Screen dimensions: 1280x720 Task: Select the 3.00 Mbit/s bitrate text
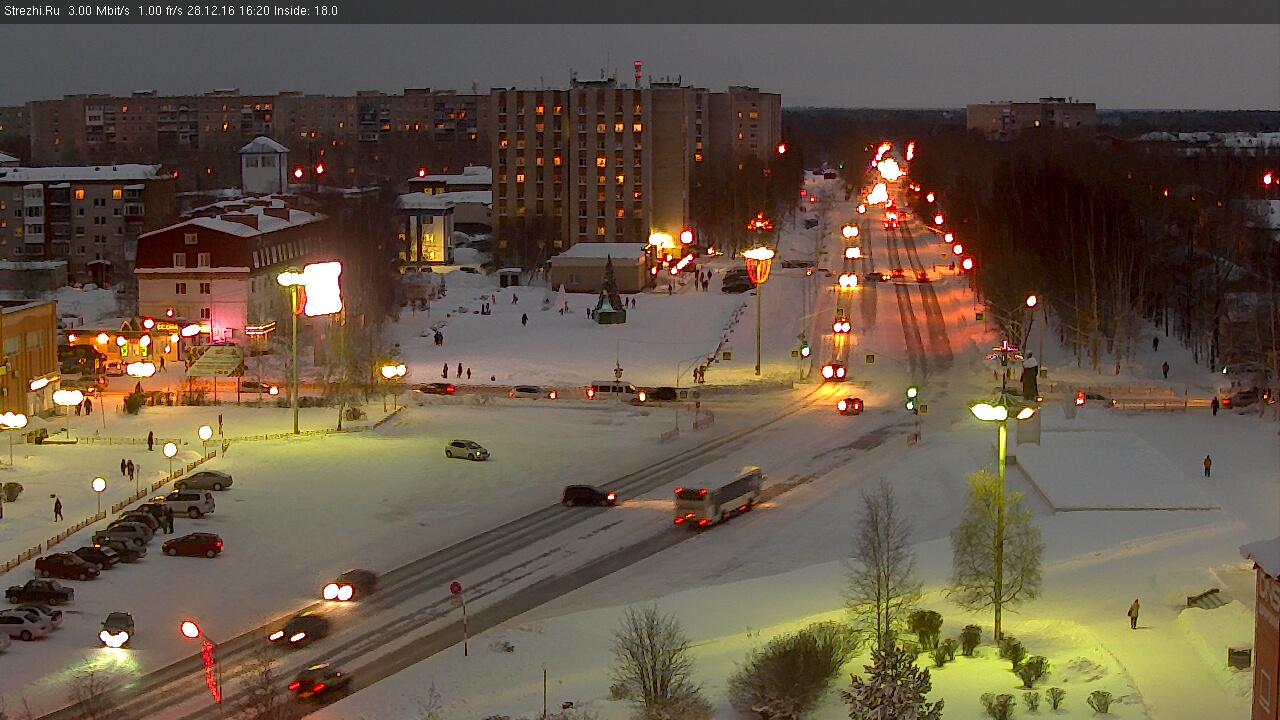99,11
